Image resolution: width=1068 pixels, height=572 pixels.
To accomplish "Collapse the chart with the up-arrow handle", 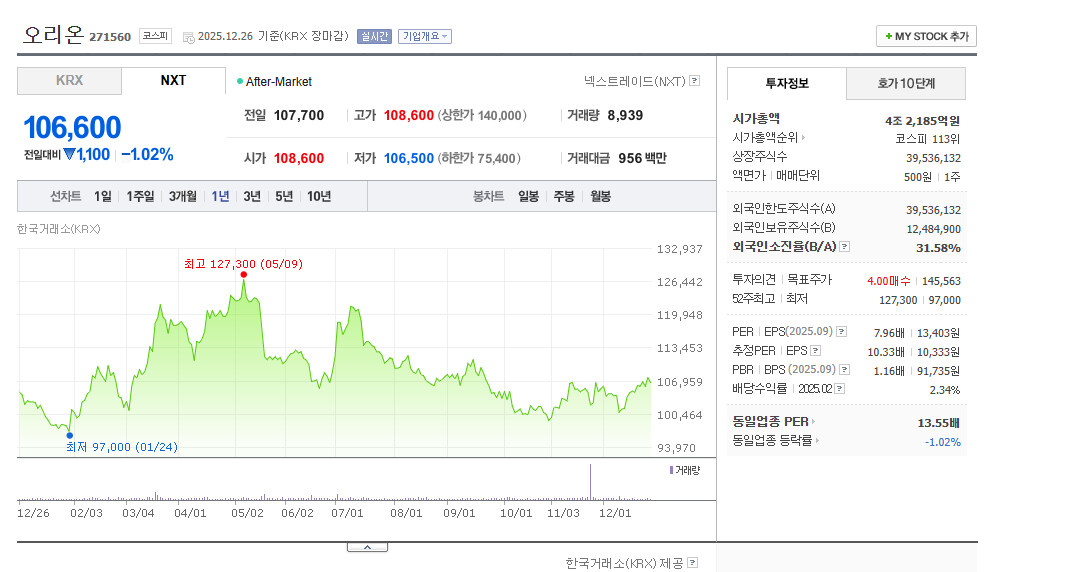I will pyautogui.click(x=367, y=547).
